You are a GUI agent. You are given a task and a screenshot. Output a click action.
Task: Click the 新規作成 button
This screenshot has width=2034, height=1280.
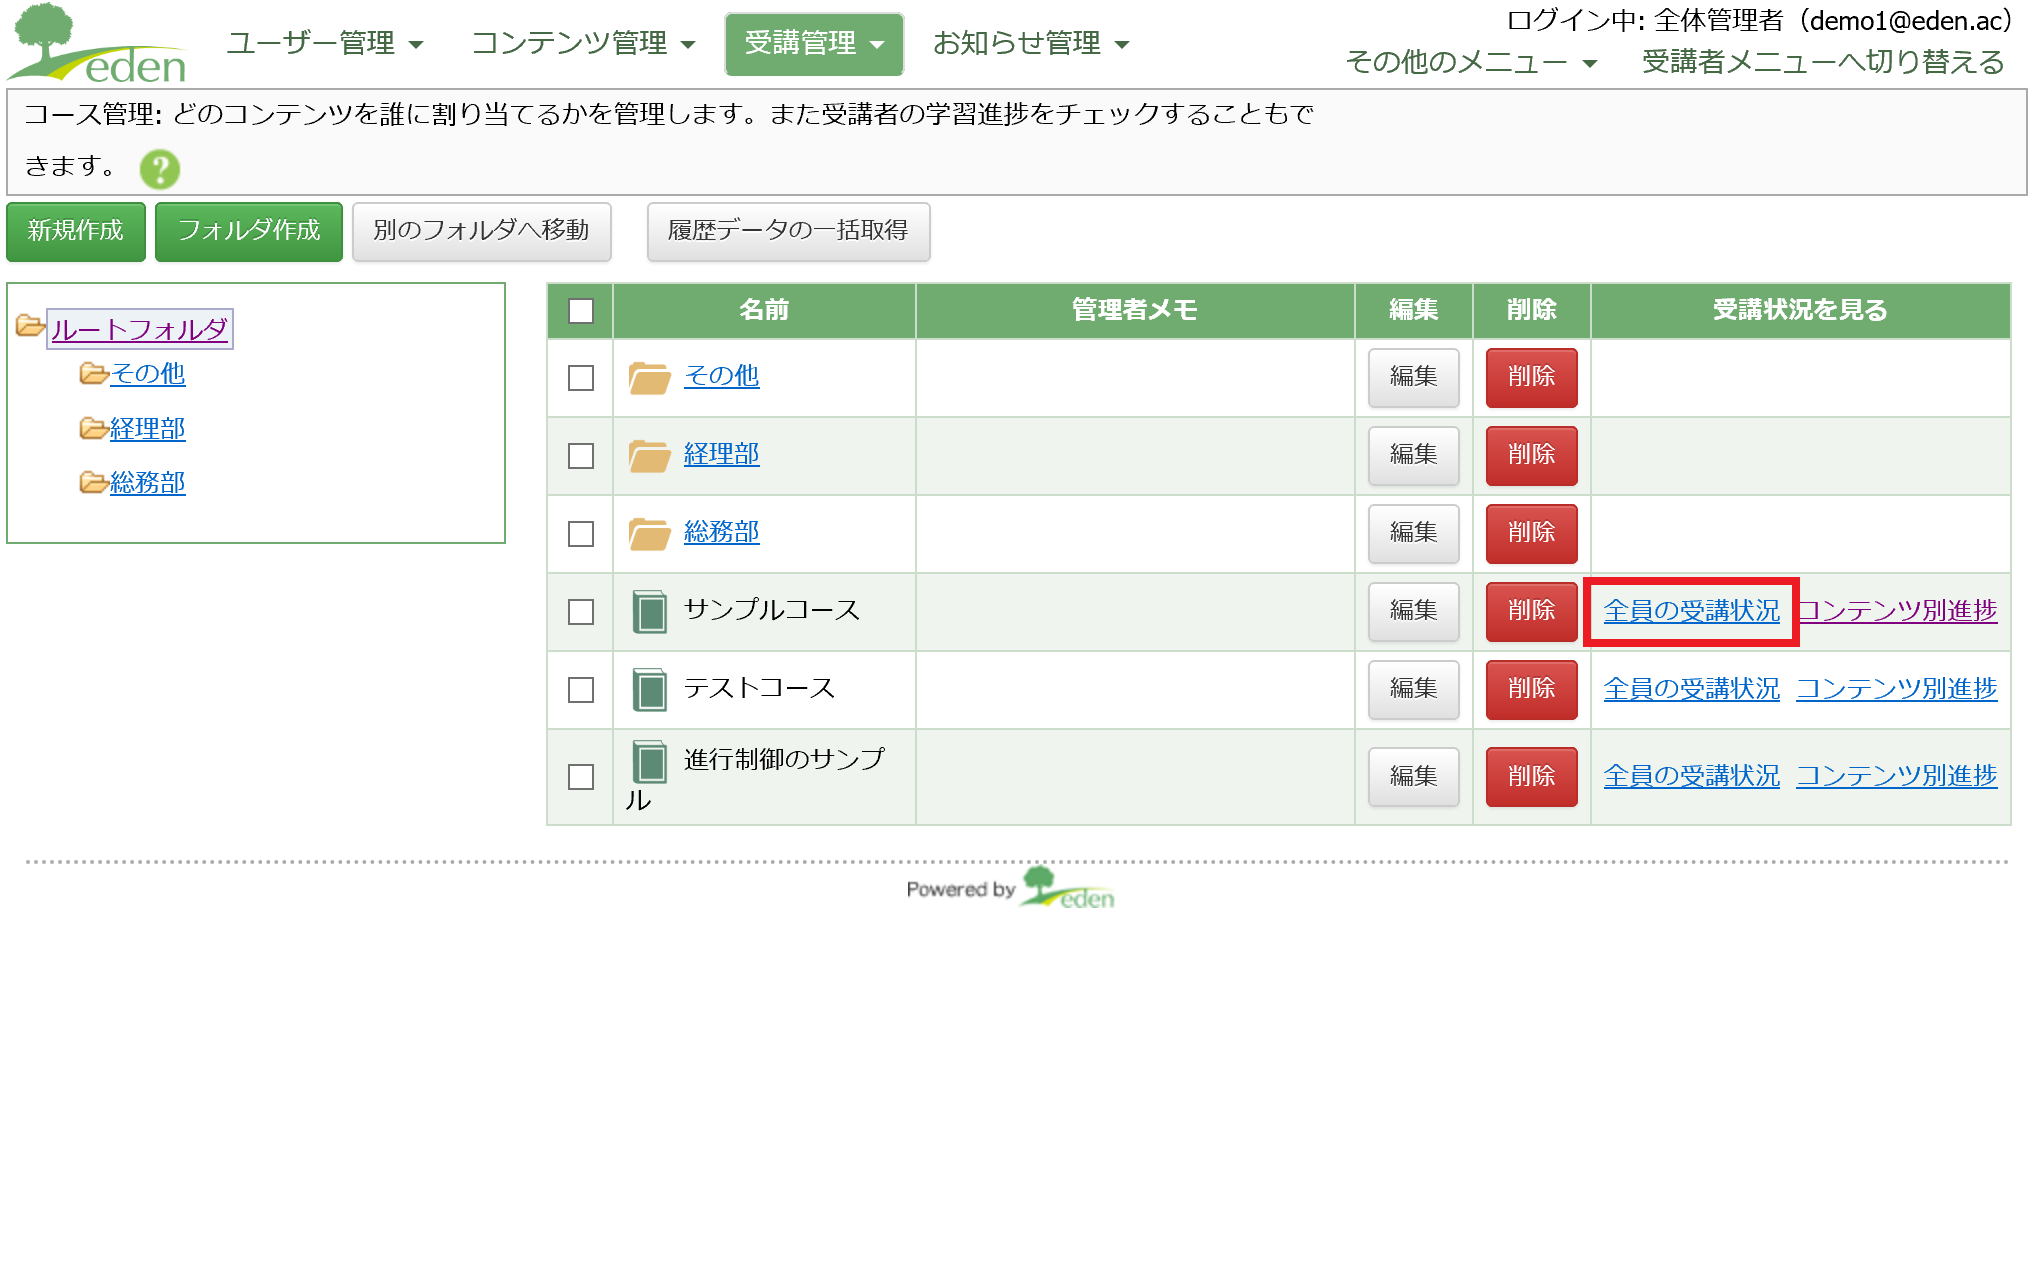[76, 231]
